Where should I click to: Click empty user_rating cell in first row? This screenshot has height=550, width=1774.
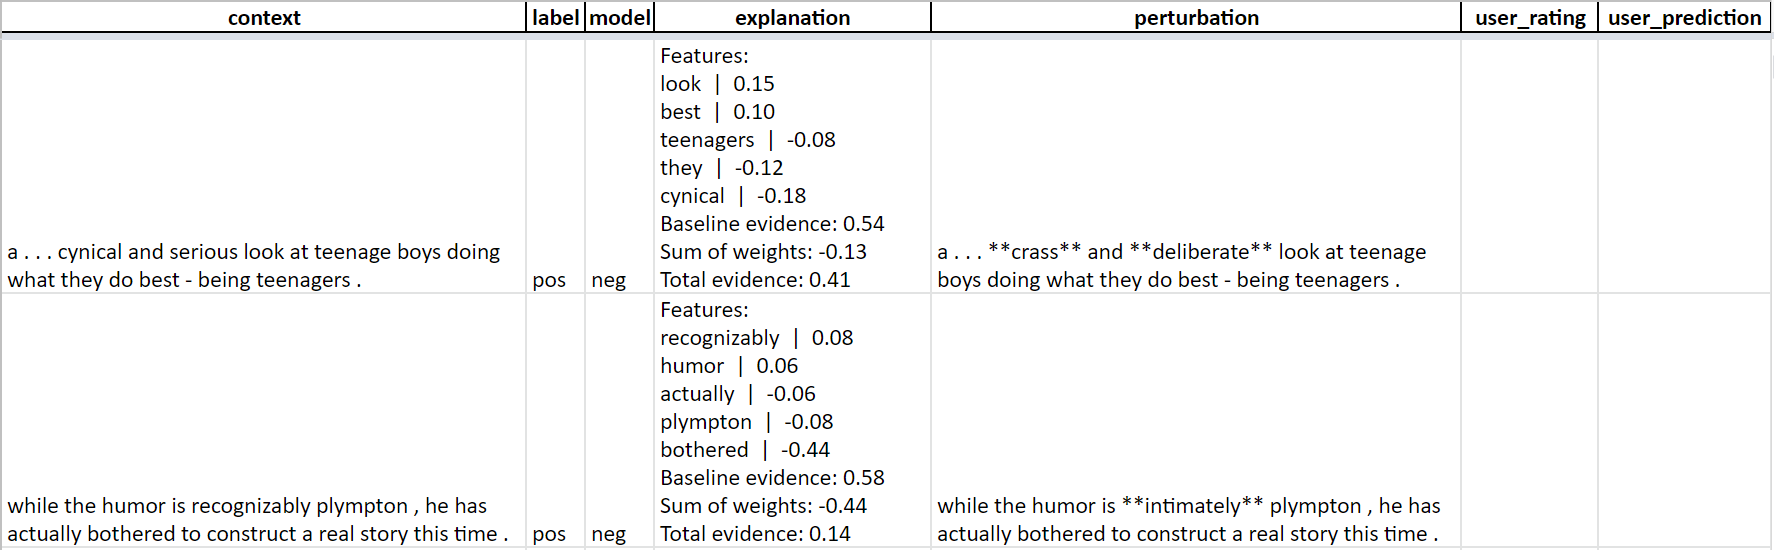1530,166
